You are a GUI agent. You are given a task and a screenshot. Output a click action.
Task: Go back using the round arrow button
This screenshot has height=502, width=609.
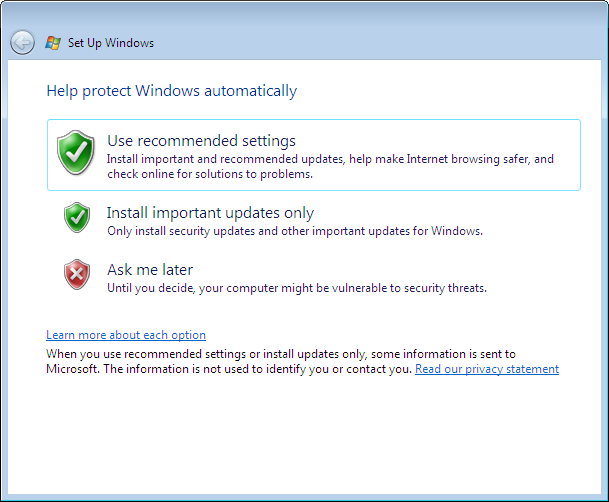click(22, 42)
